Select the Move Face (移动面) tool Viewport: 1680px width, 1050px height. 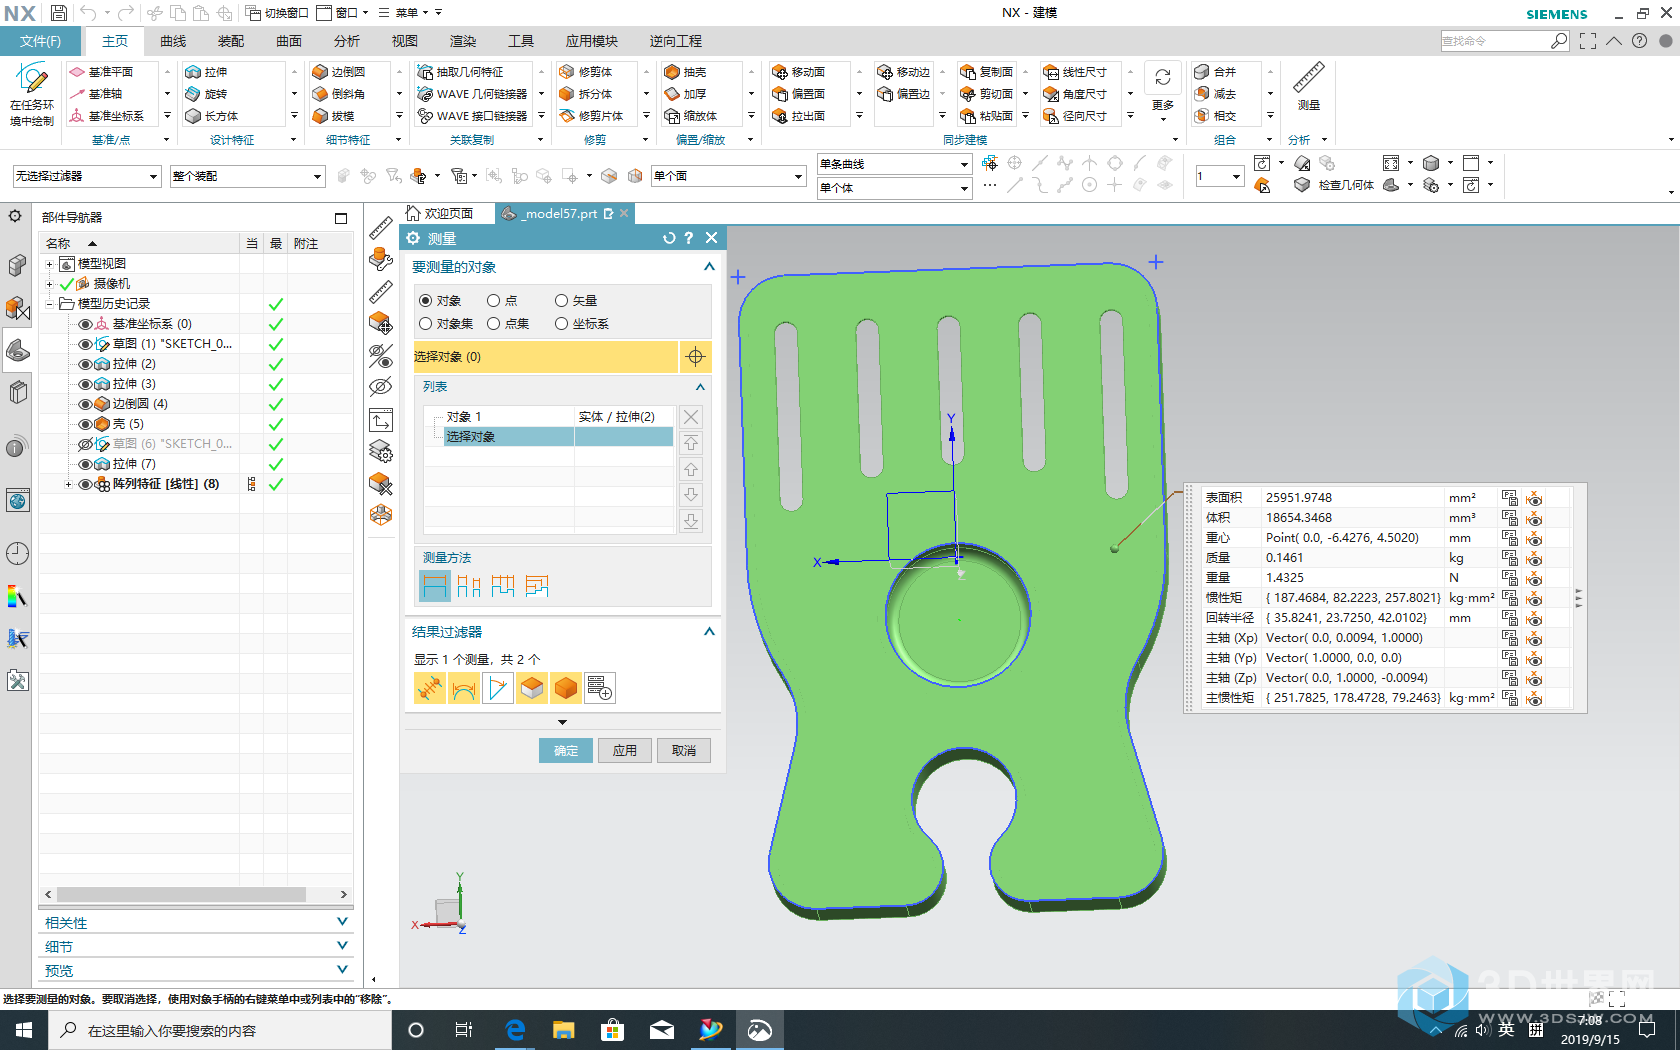[x=798, y=72]
